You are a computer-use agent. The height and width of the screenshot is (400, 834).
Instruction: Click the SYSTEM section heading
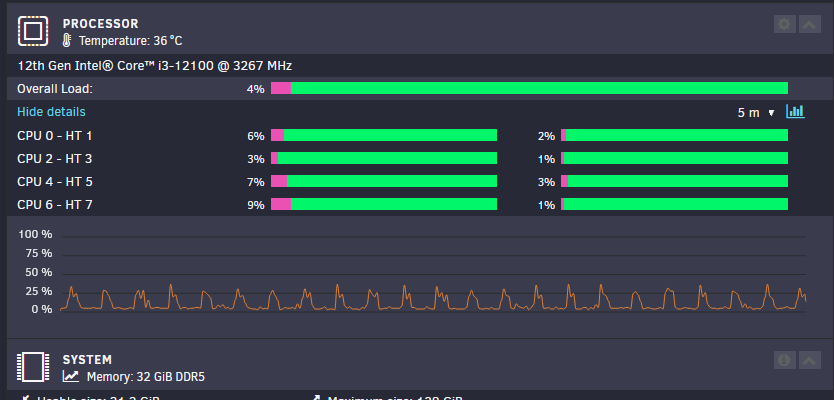pos(87,360)
